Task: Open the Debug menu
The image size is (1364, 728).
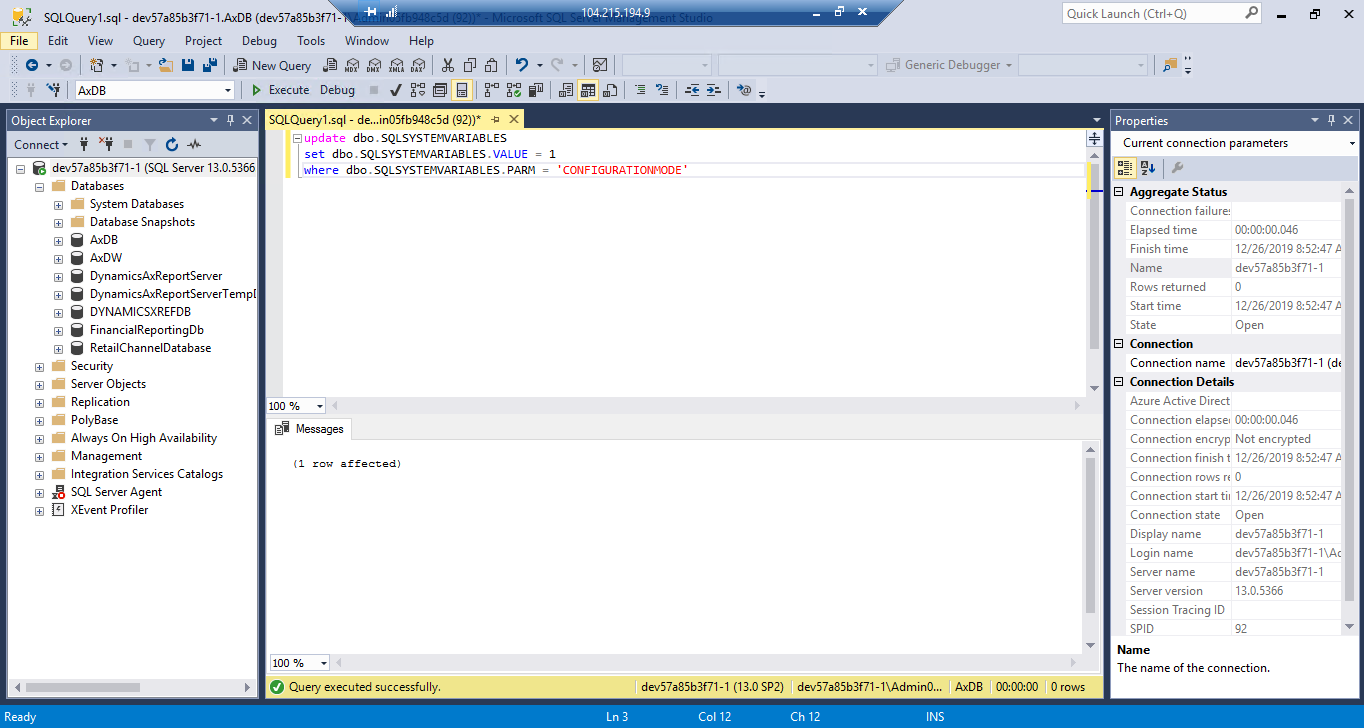Action: [259, 41]
